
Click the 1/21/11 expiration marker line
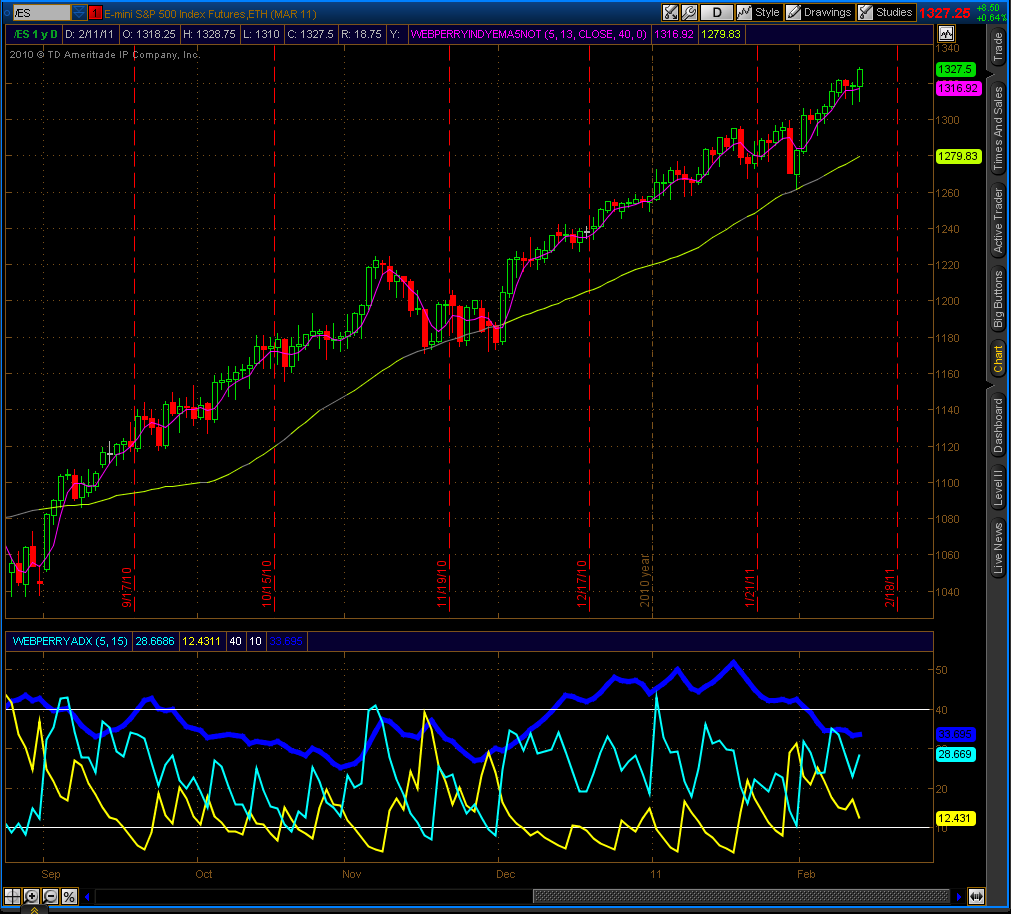pyautogui.click(x=757, y=329)
